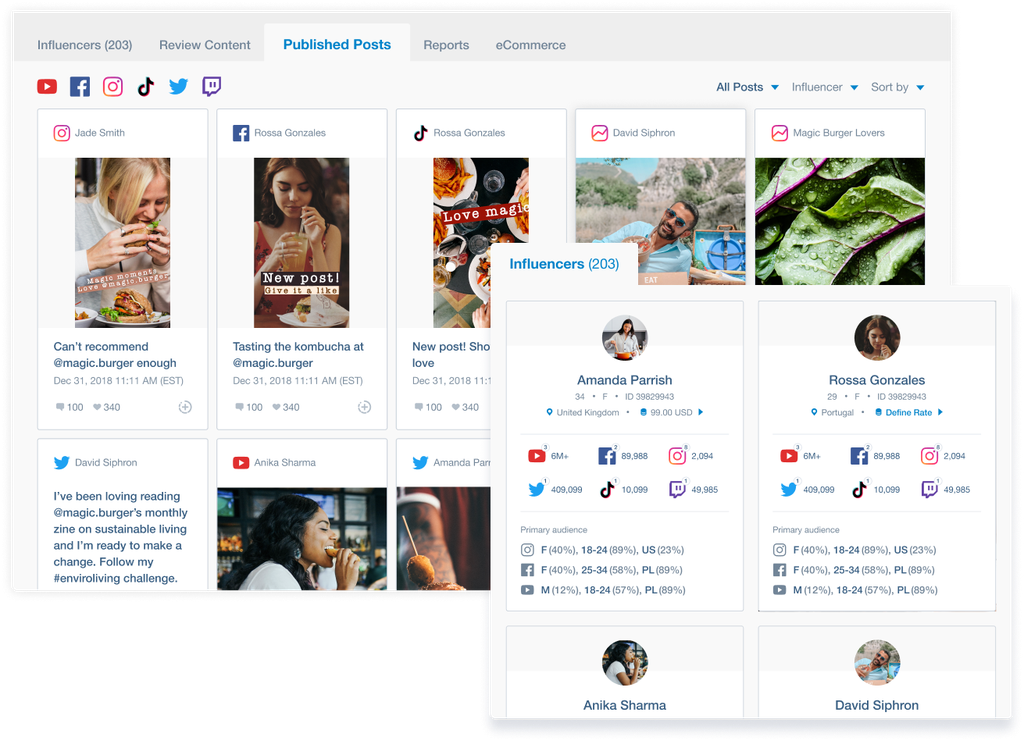Filter posts by Twitch icon
1024x741 pixels.
212,87
